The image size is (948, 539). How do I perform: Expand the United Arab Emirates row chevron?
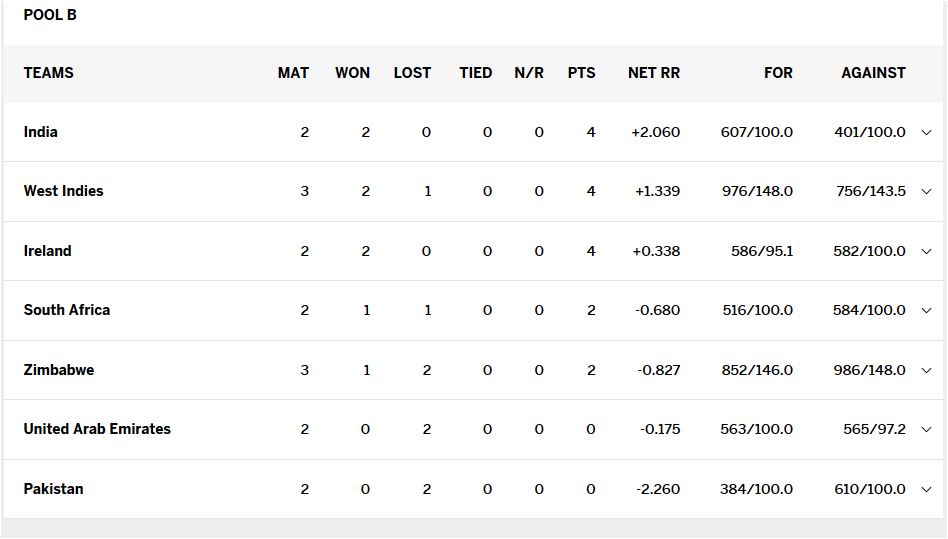926,429
